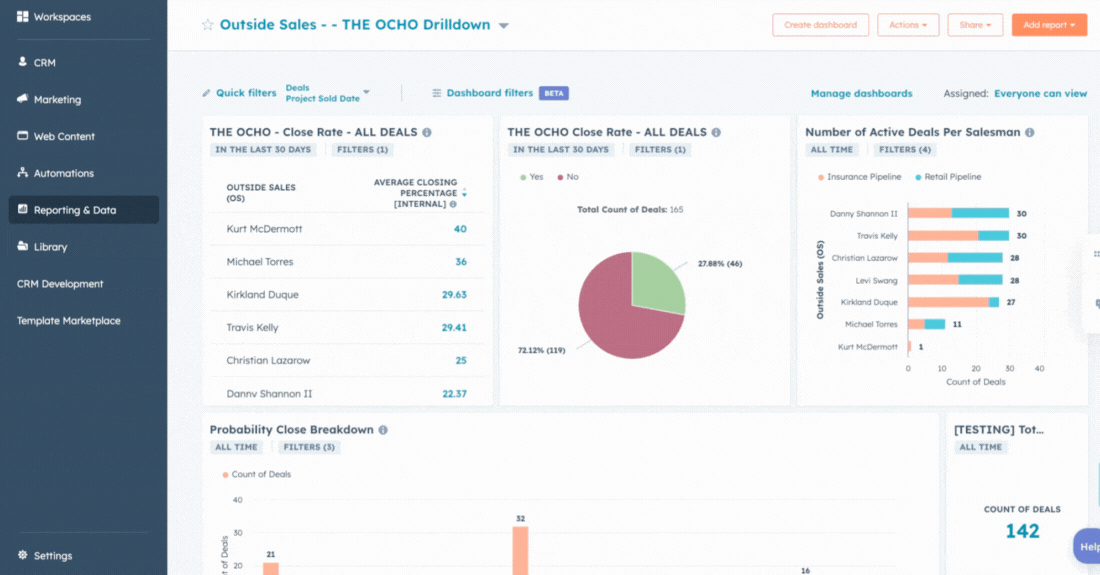This screenshot has height=575, width=1100.
Task: Click FILTERS (4) tag on Active Deals report
Action: [905, 149]
